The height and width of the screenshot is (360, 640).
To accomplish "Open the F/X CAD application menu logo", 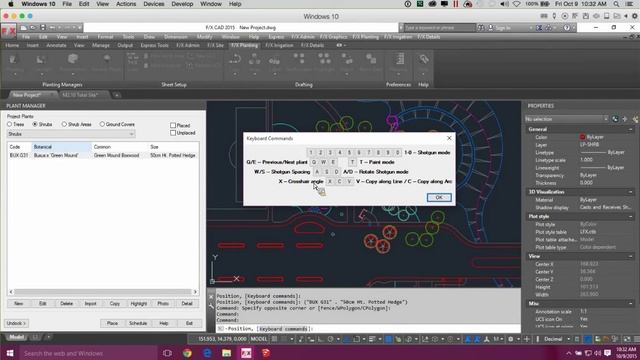I will [8, 31].
